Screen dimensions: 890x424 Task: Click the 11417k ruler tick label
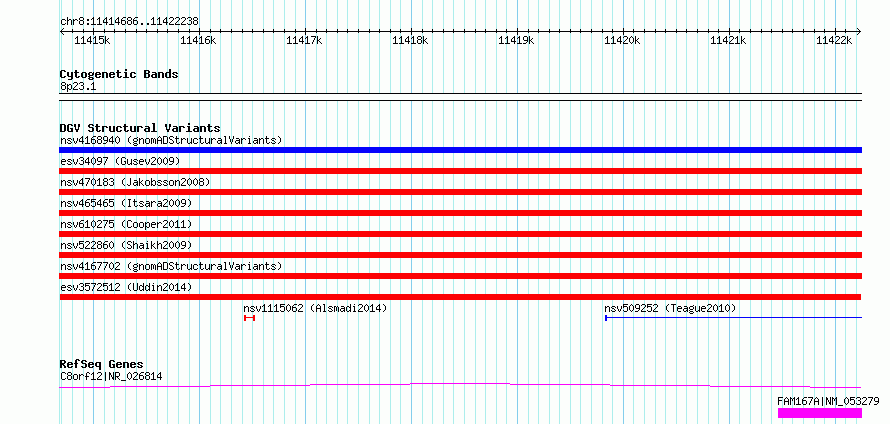(304, 40)
